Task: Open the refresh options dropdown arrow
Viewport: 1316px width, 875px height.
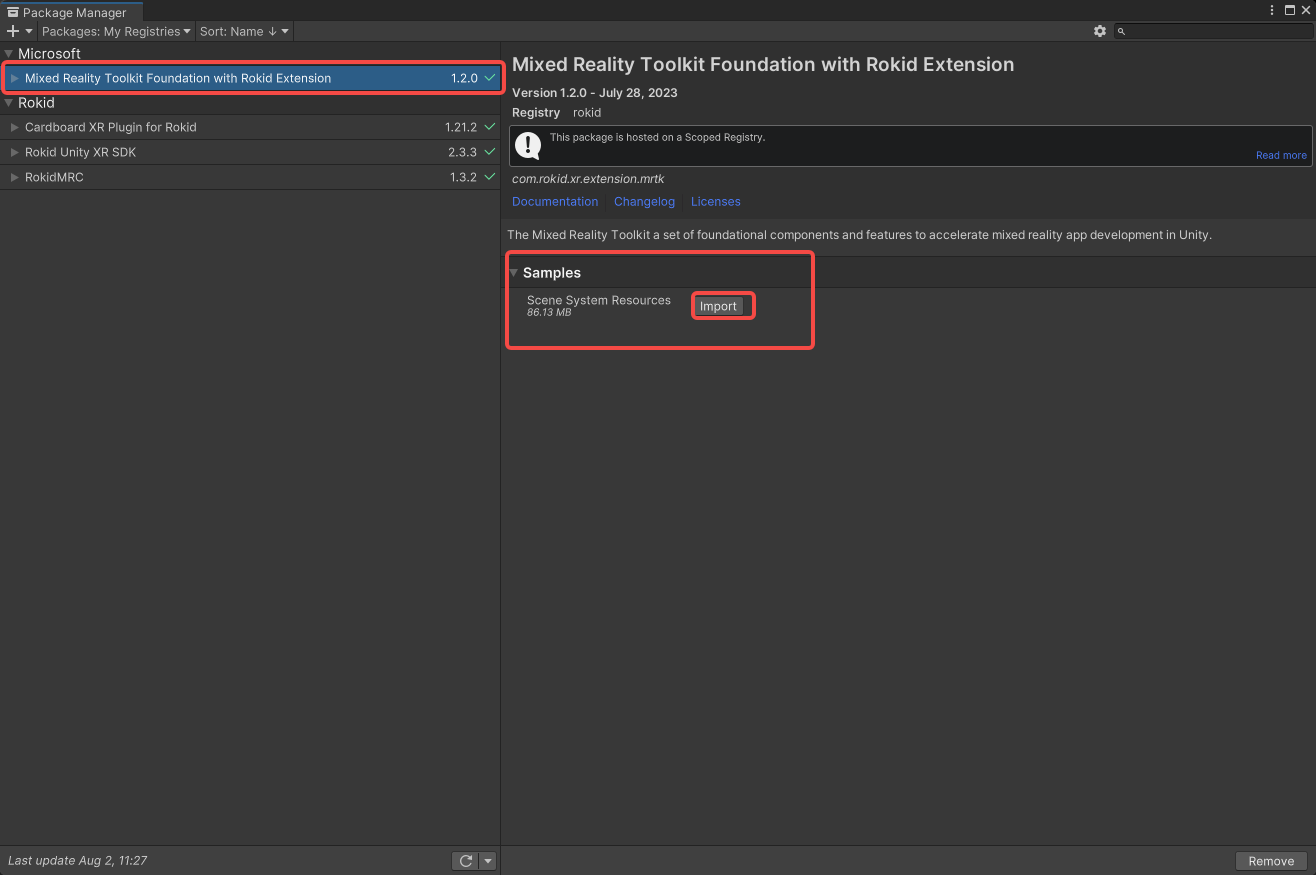Action: pos(488,861)
